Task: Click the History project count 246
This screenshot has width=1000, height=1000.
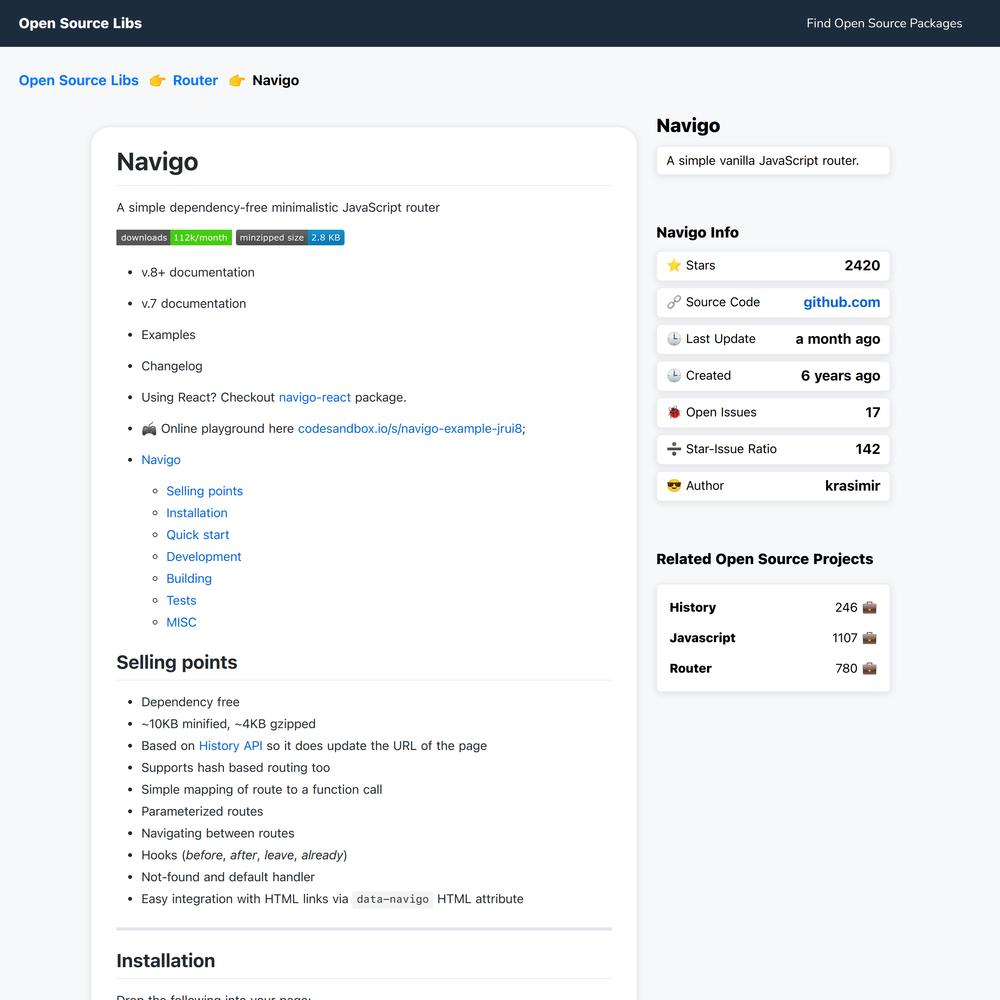Action: [846, 607]
